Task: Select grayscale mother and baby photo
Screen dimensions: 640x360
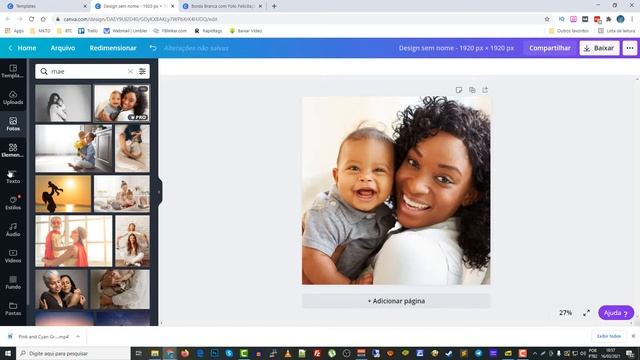Action: [x=63, y=103]
